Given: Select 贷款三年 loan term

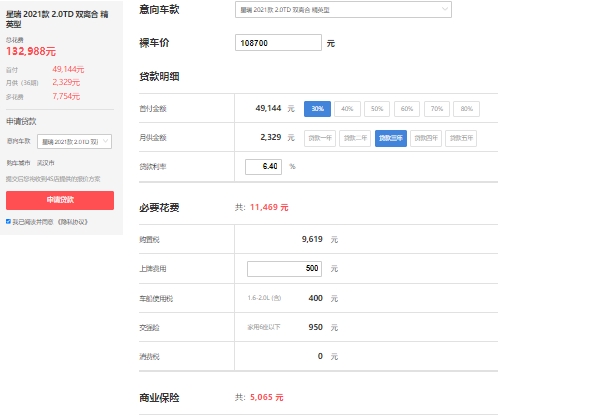Looking at the screenshot, I should pyautogui.click(x=391, y=138).
